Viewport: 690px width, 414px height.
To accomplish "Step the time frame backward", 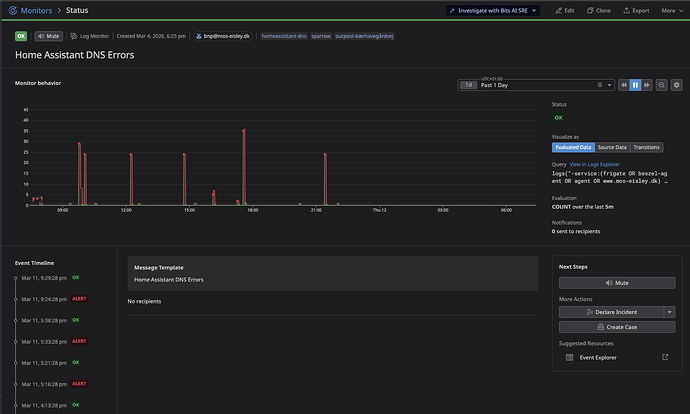I will click(624, 85).
